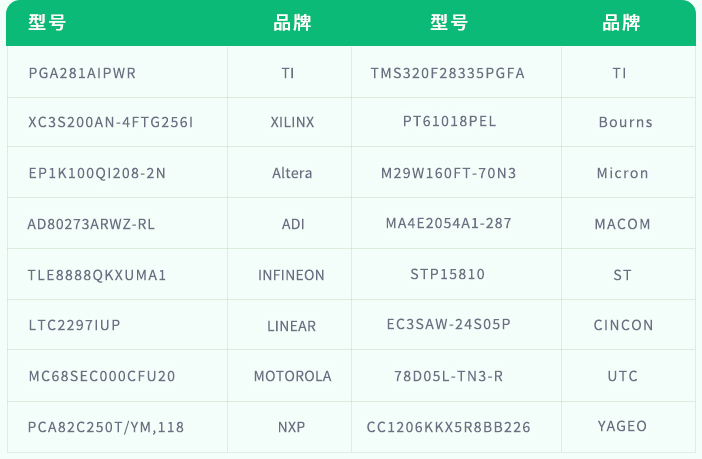This screenshot has width=702, height=459.
Task: Select part number PT61018PEL
Action: pos(449,121)
